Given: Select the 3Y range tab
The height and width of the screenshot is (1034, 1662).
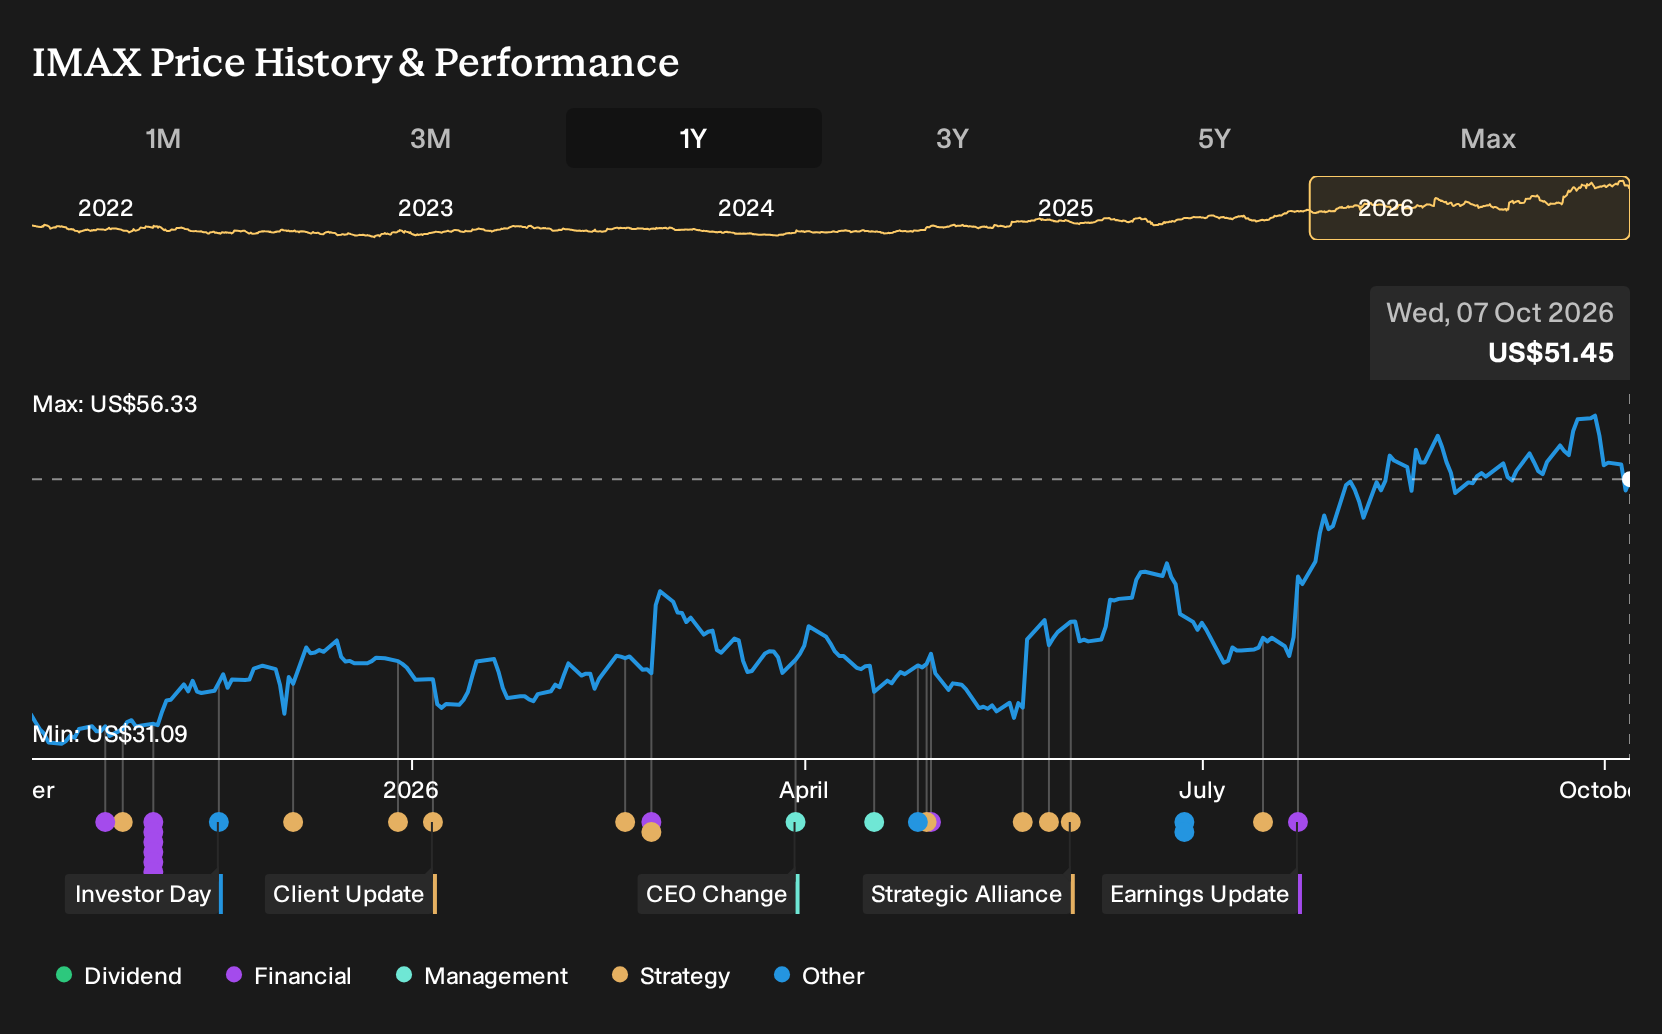Looking at the screenshot, I should click(952, 139).
